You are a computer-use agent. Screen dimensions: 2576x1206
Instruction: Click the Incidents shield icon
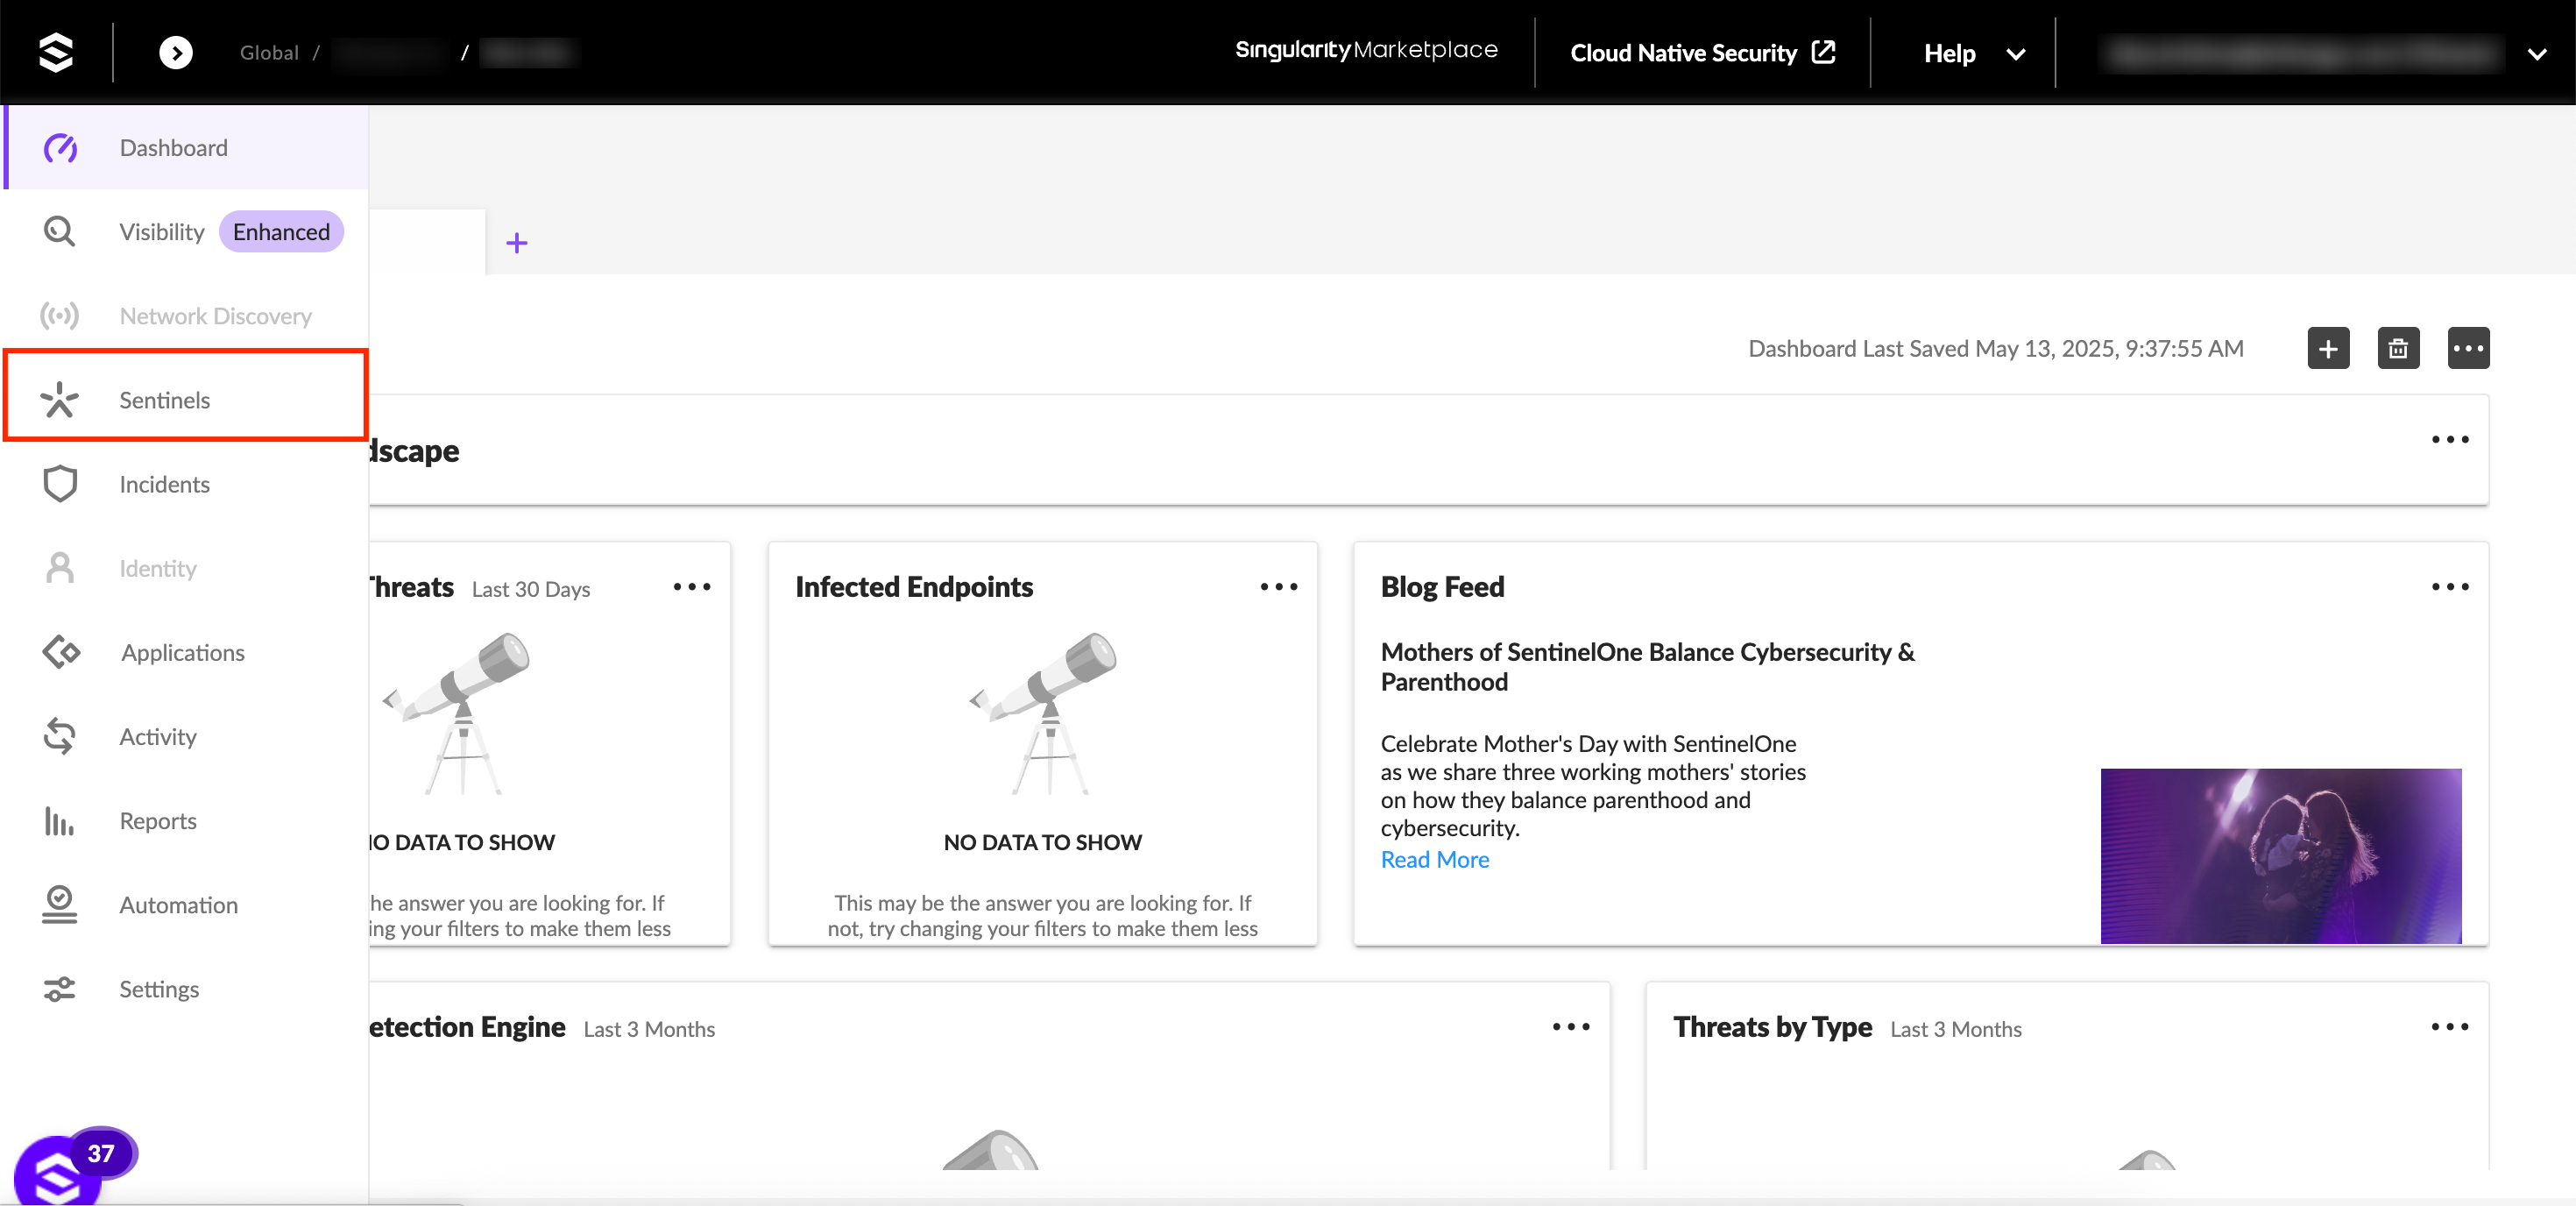pos(59,484)
